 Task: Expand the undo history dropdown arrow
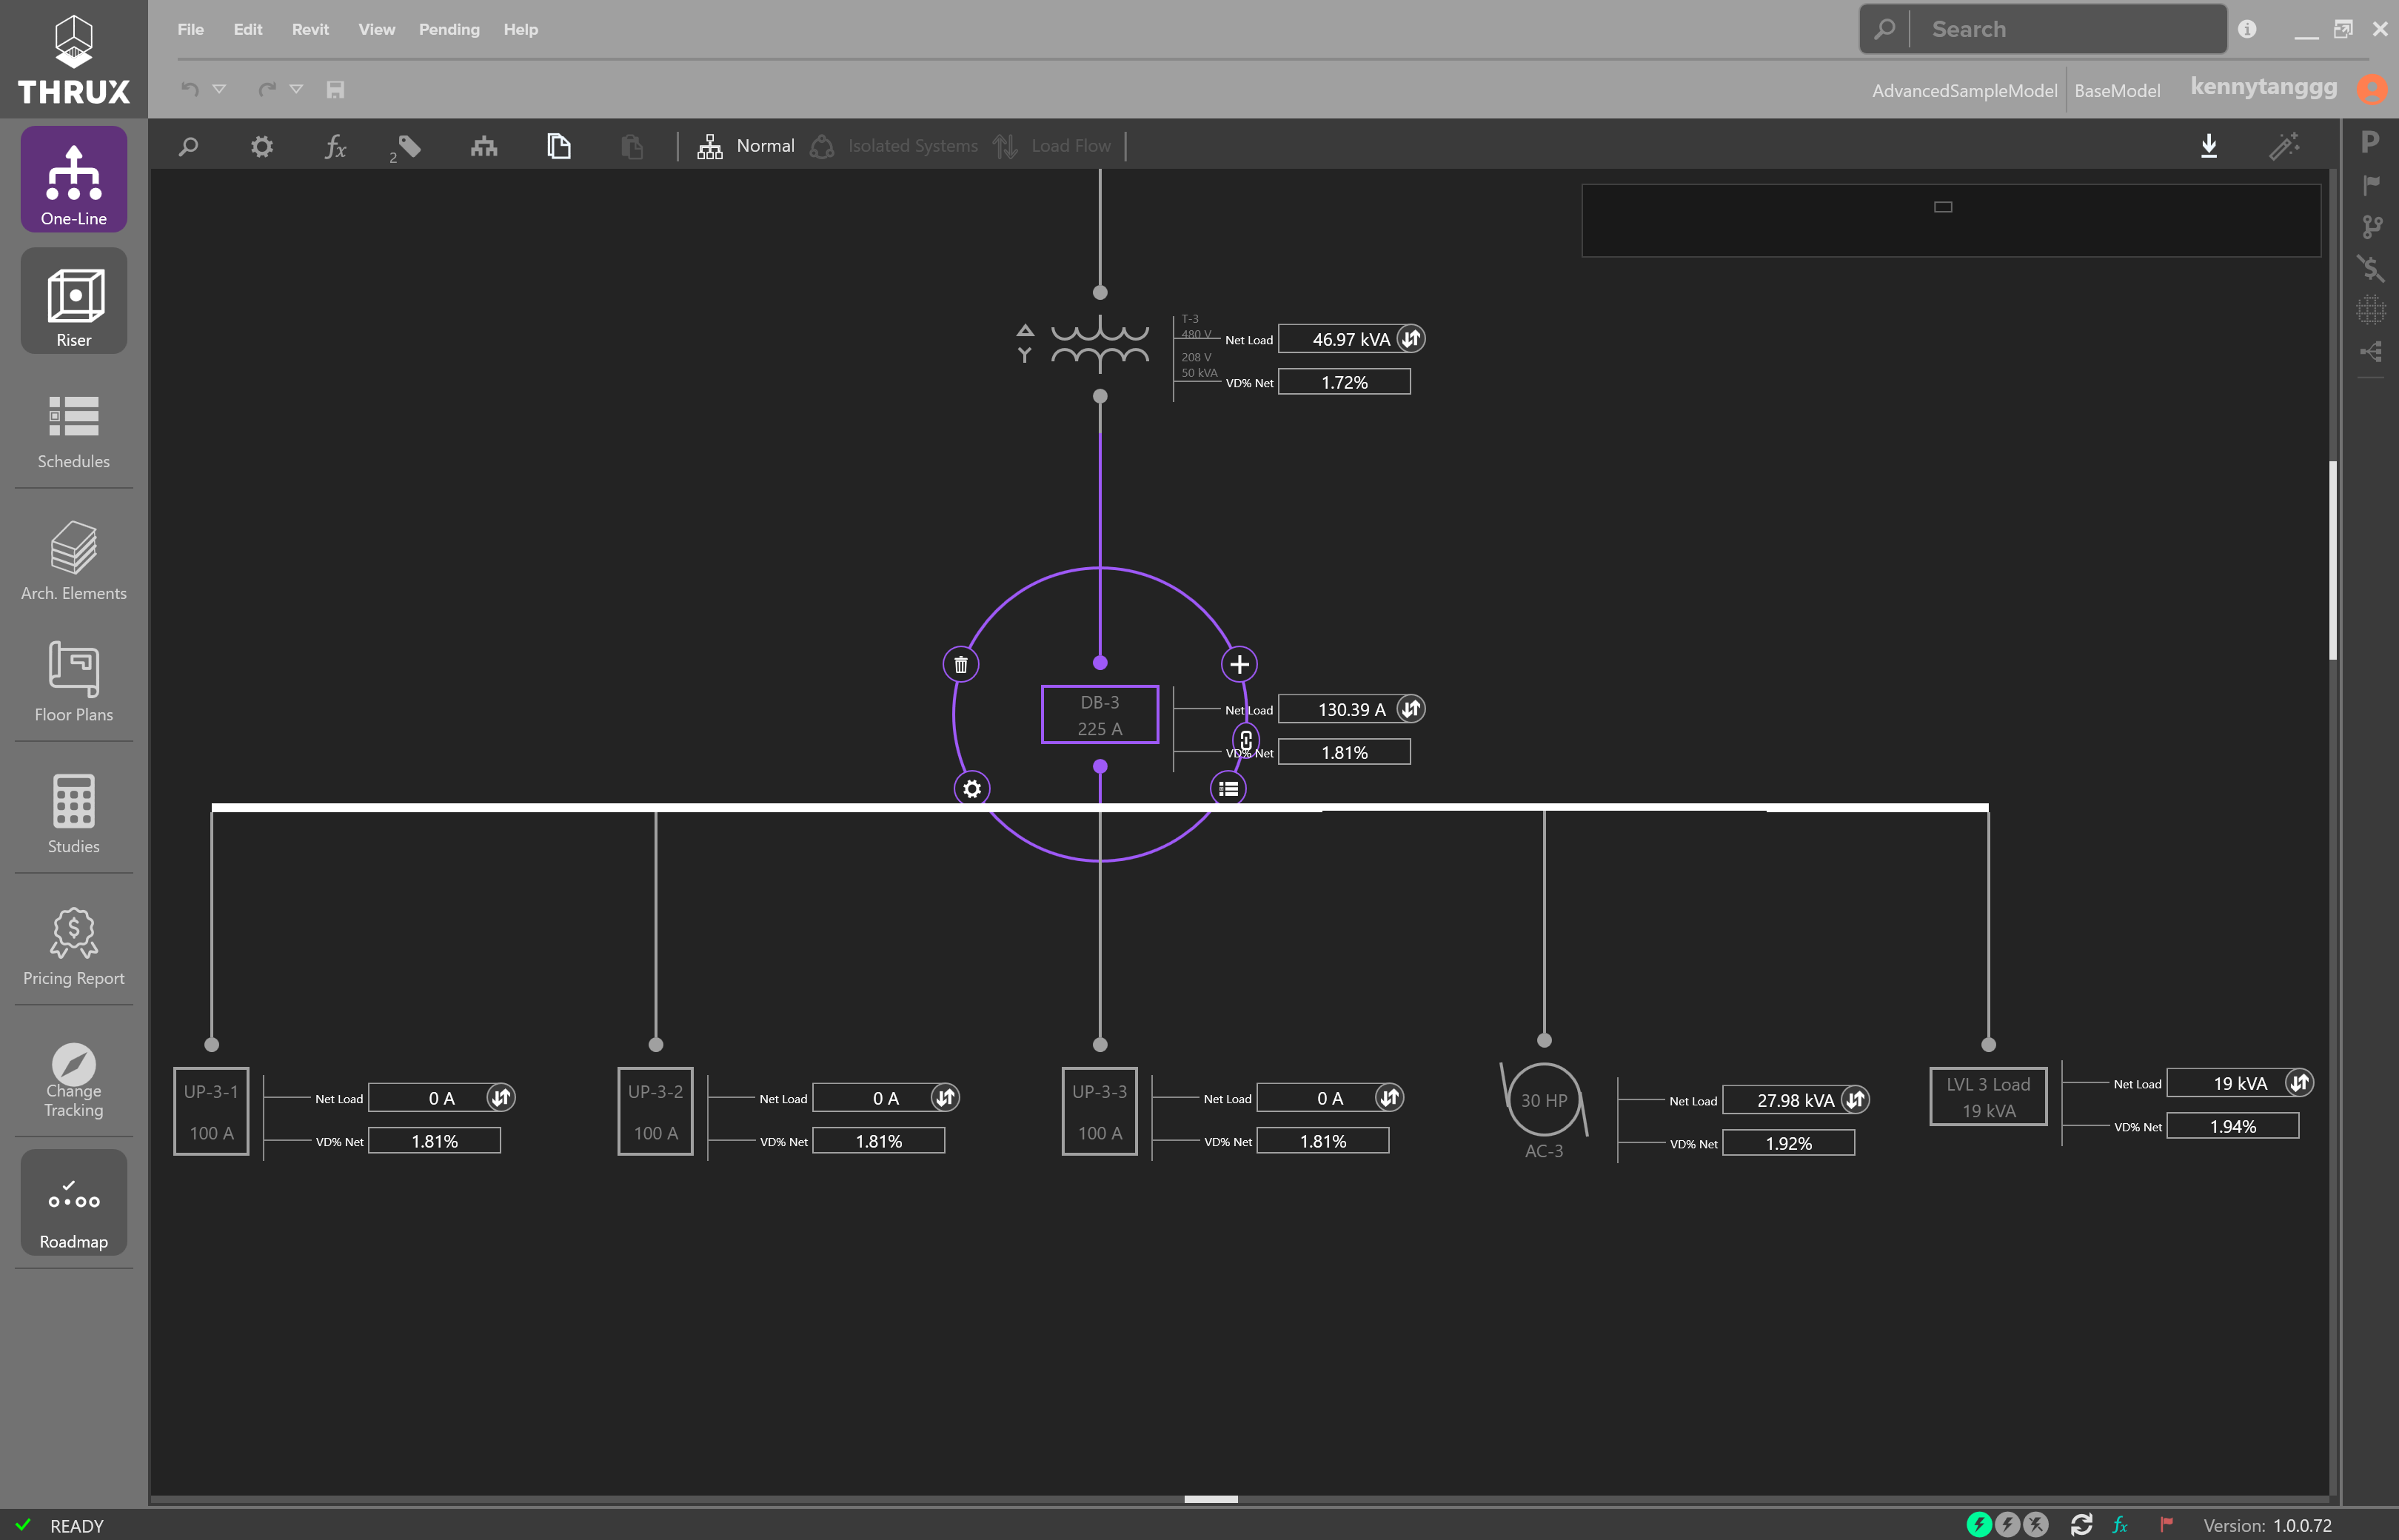pos(219,89)
